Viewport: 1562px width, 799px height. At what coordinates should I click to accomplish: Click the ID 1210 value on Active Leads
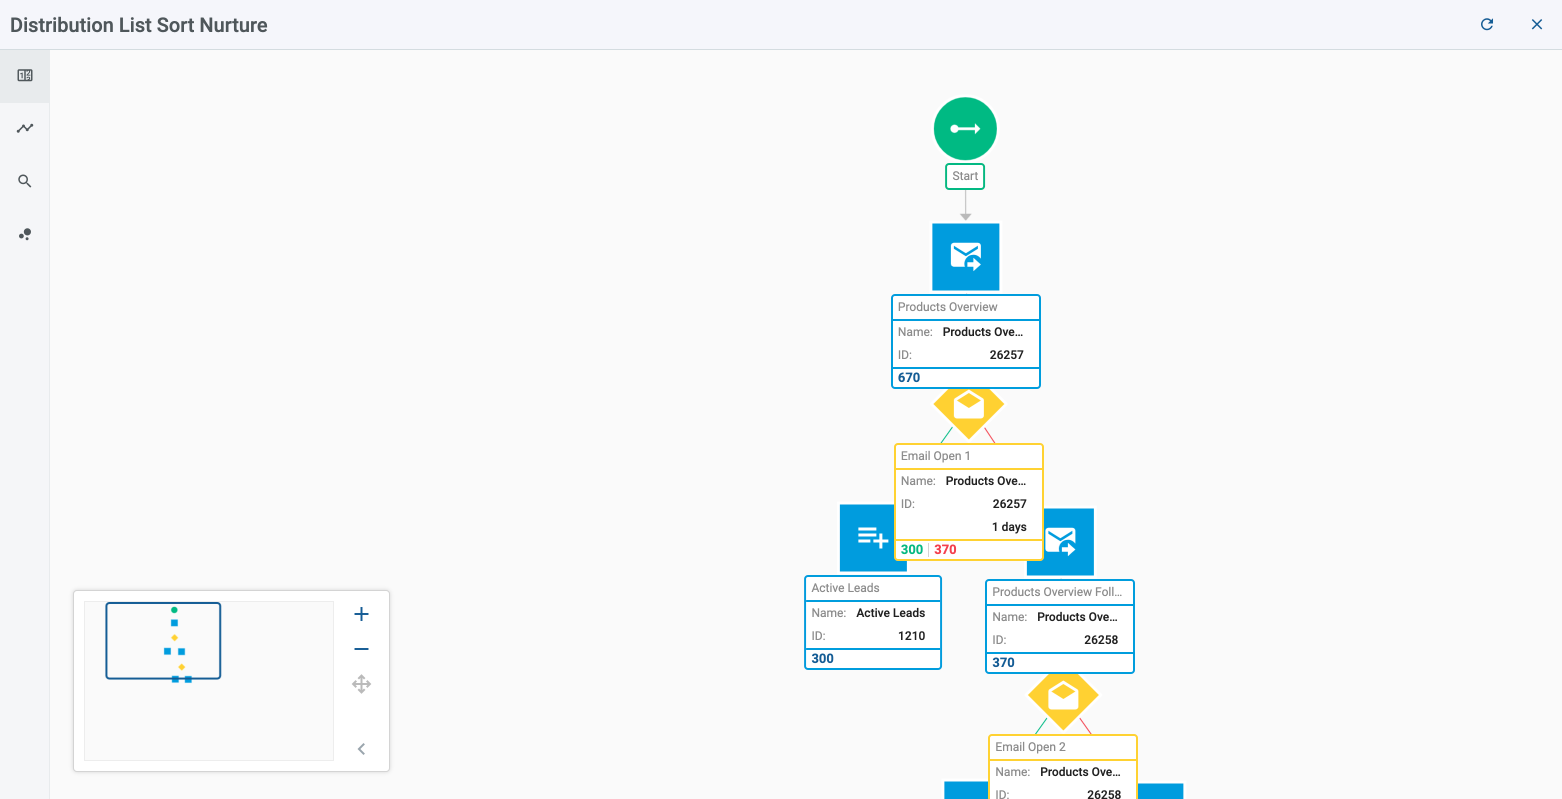click(911, 635)
